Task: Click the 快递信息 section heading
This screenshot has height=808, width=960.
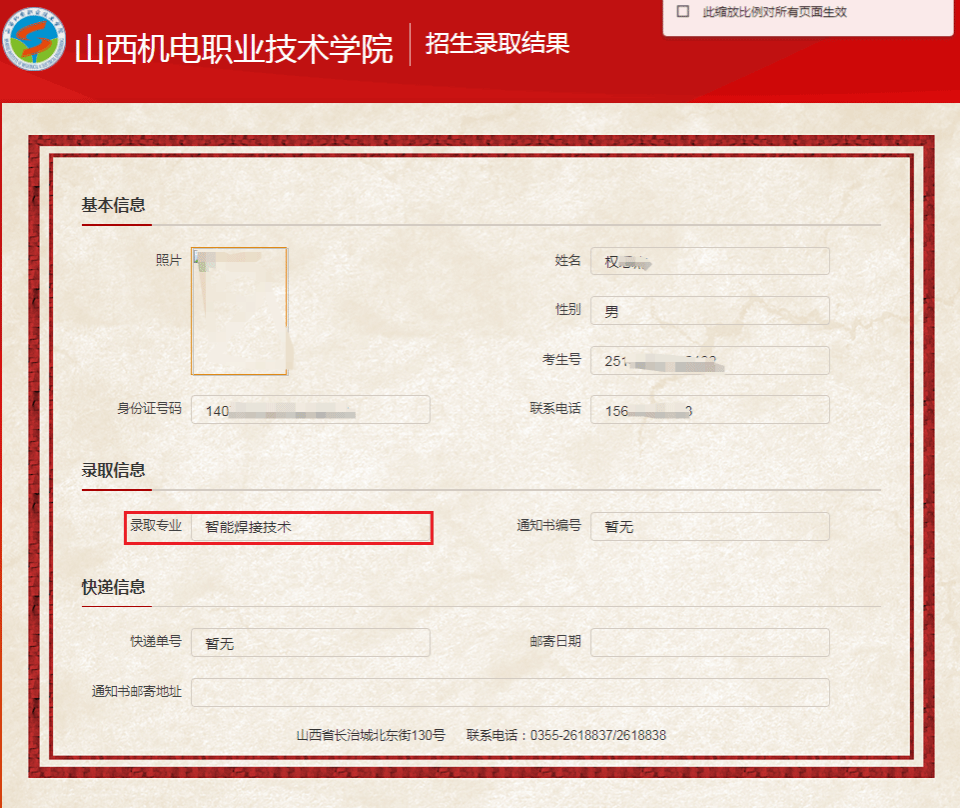Action: click(x=113, y=587)
